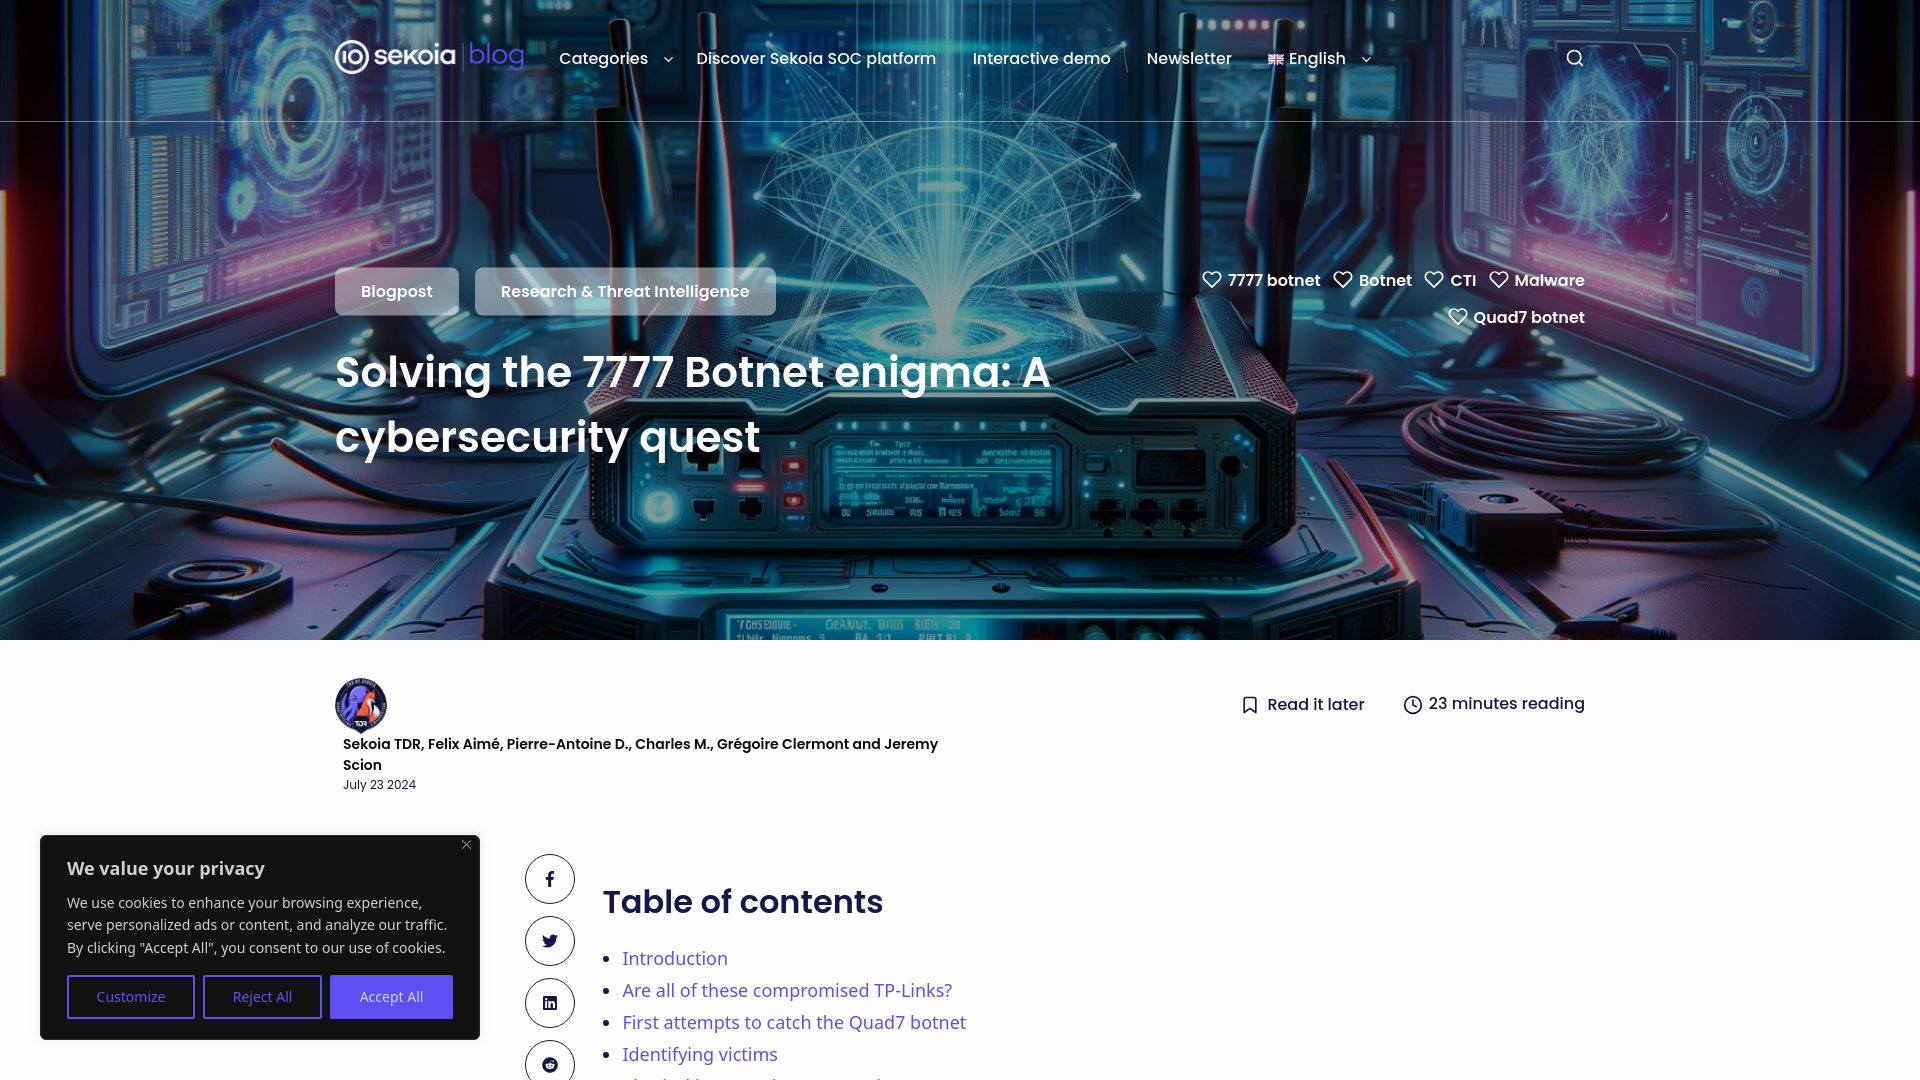The height and width of the screenshot is (1080, 1920).
Task: Click the Introduction table of contents link
Action: (x=674, y=957)
